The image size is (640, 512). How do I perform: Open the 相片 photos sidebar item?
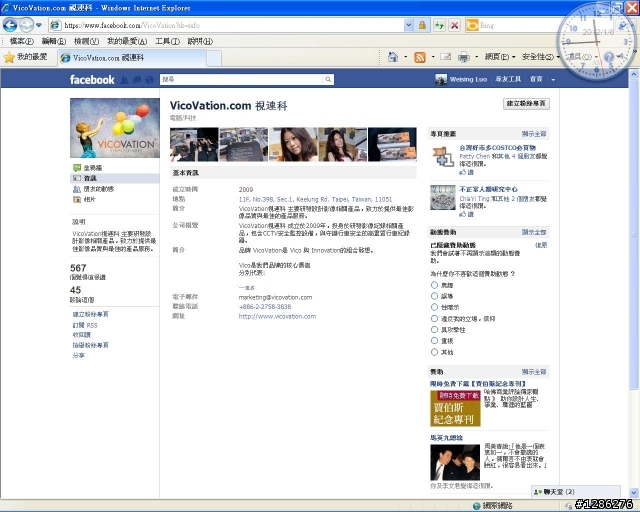click(x=84, y=200)
